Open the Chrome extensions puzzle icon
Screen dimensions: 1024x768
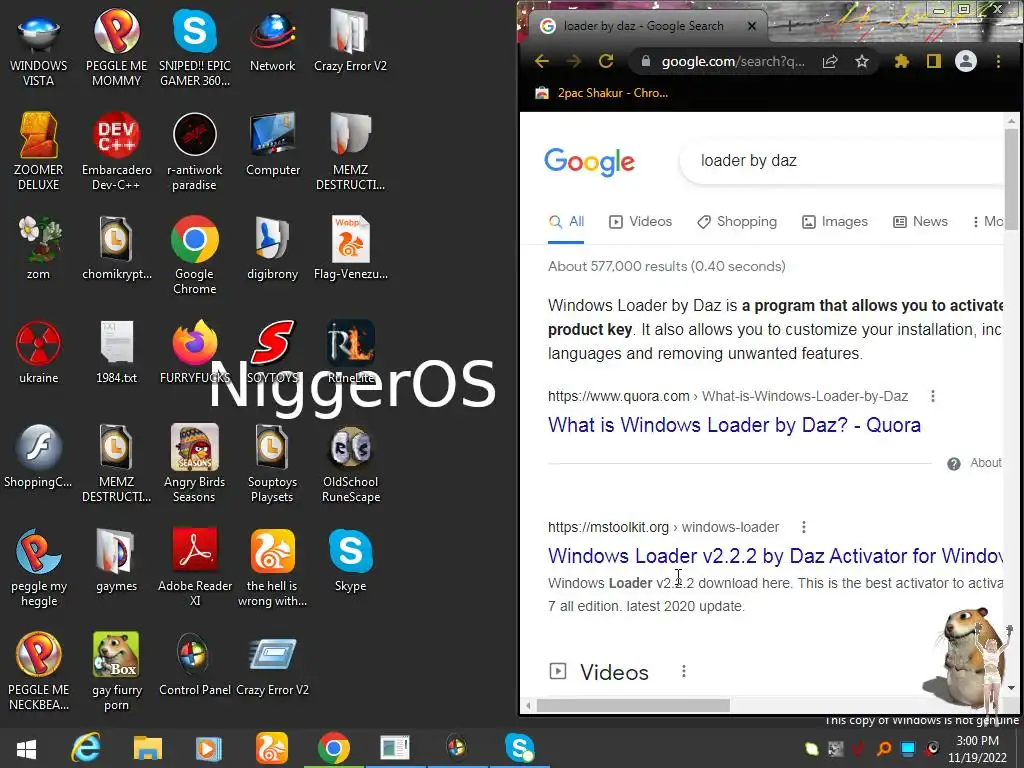902,61
